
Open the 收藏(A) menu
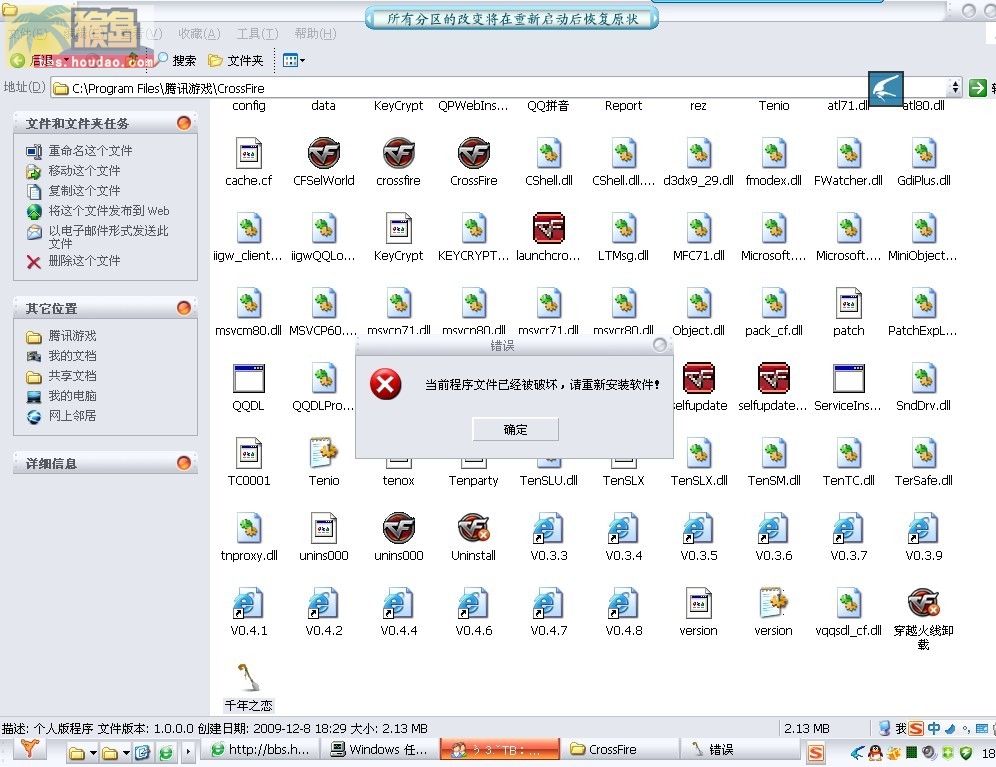click(x=199, y=34)
